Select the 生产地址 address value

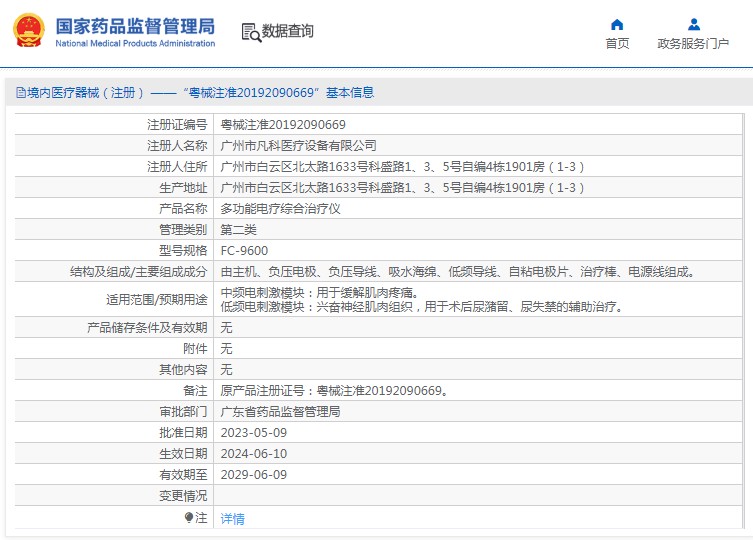[402, 188]
